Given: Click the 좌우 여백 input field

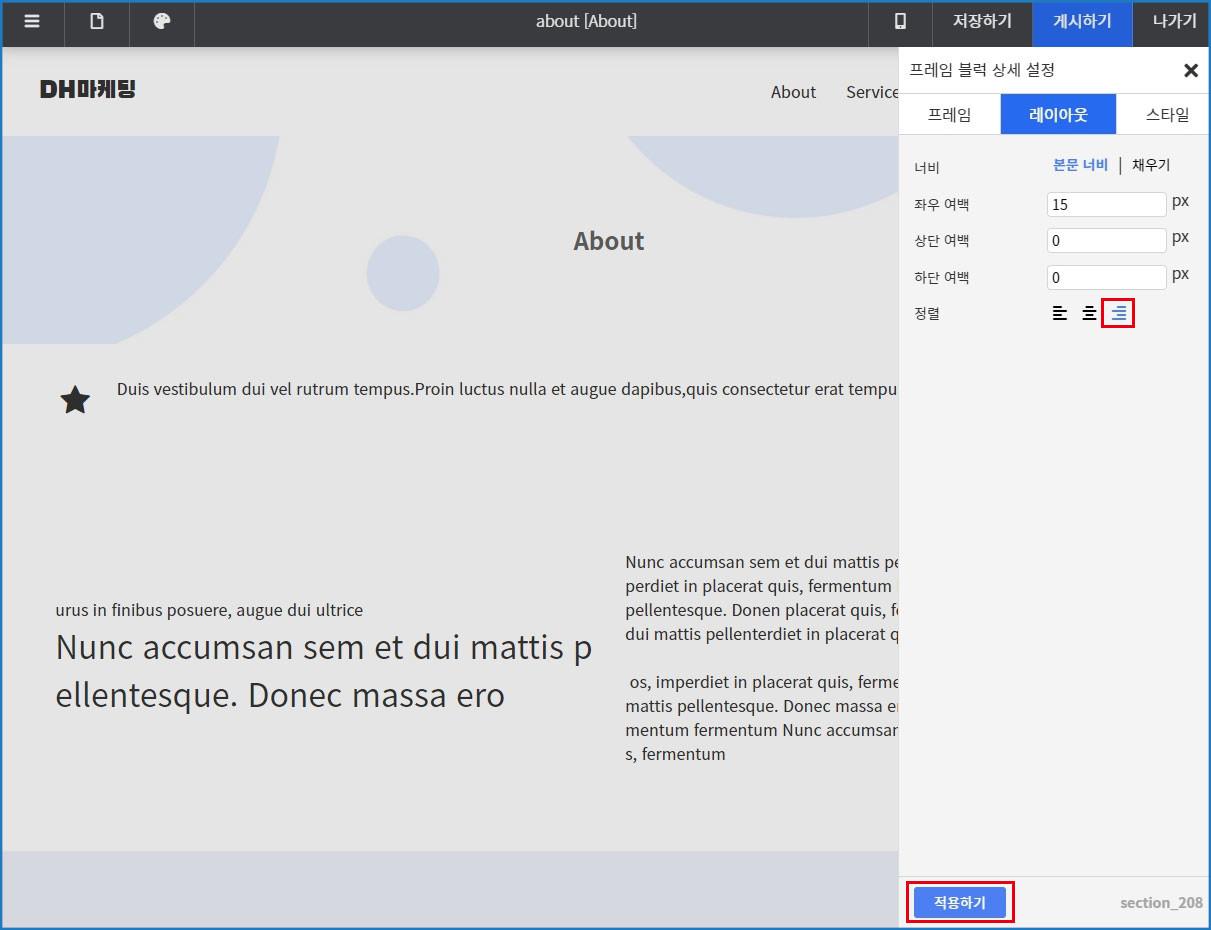Looking at the screenshot, I should click(1106, 204).
